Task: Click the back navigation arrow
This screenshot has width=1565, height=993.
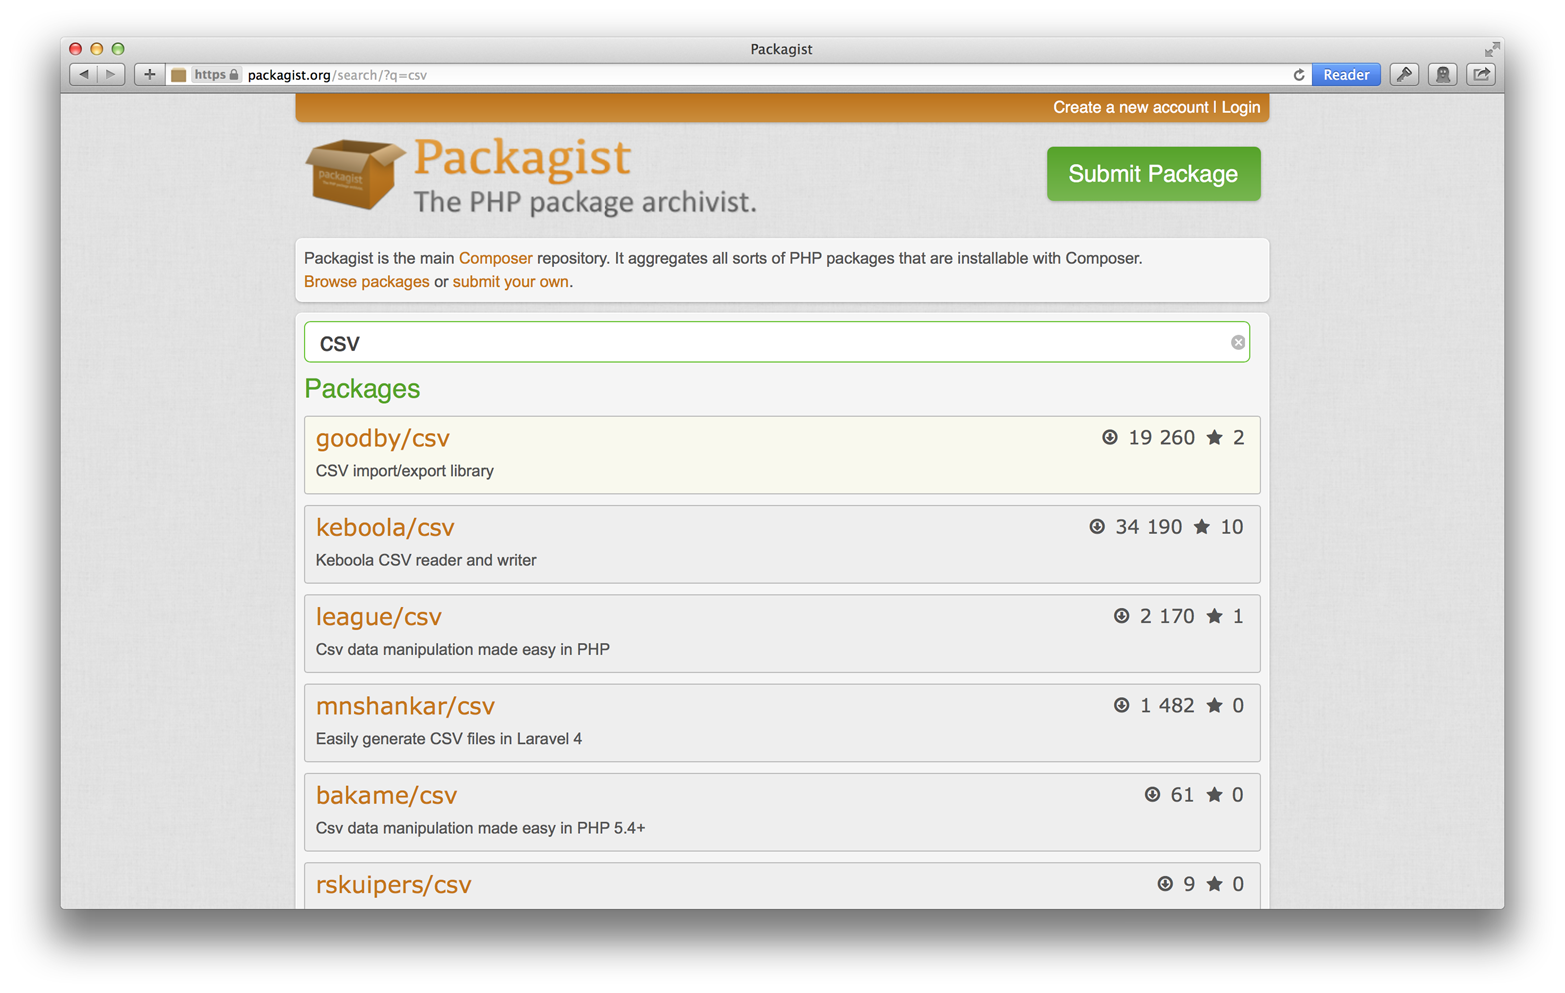Action: pyautogui.click(x=83, y=74)
